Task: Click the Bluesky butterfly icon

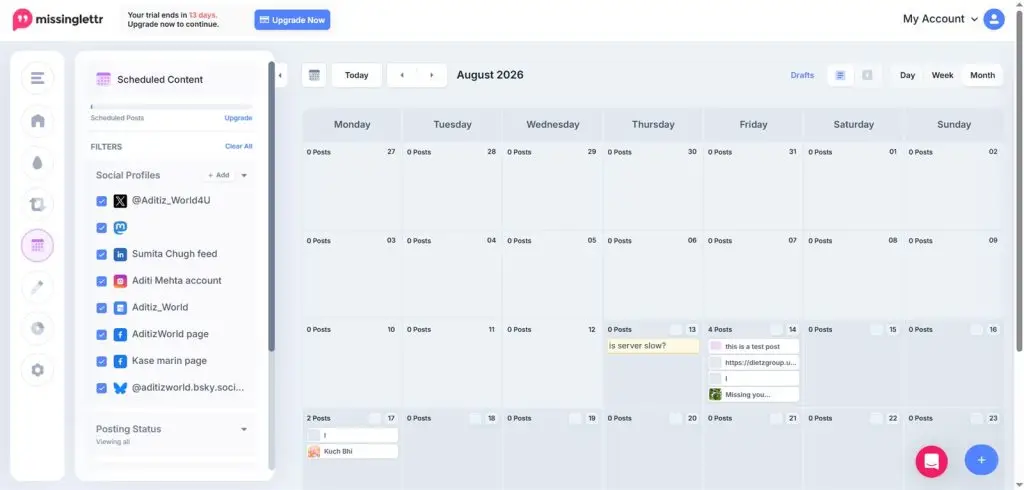Action: [120, 388]
